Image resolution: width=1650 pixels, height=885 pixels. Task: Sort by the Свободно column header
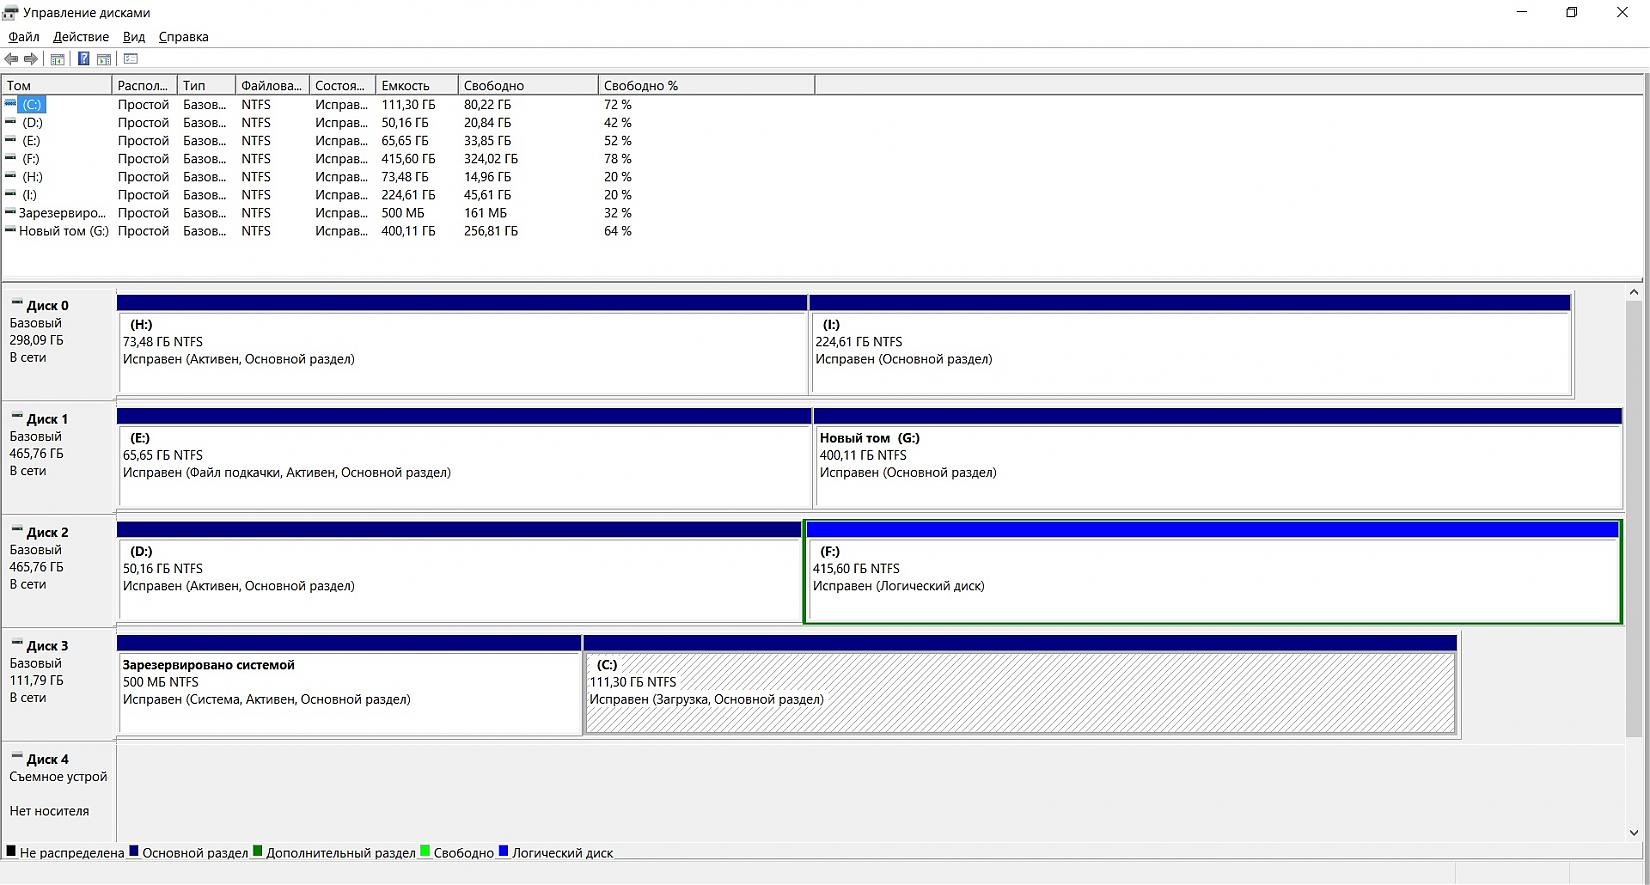point(529,85)
